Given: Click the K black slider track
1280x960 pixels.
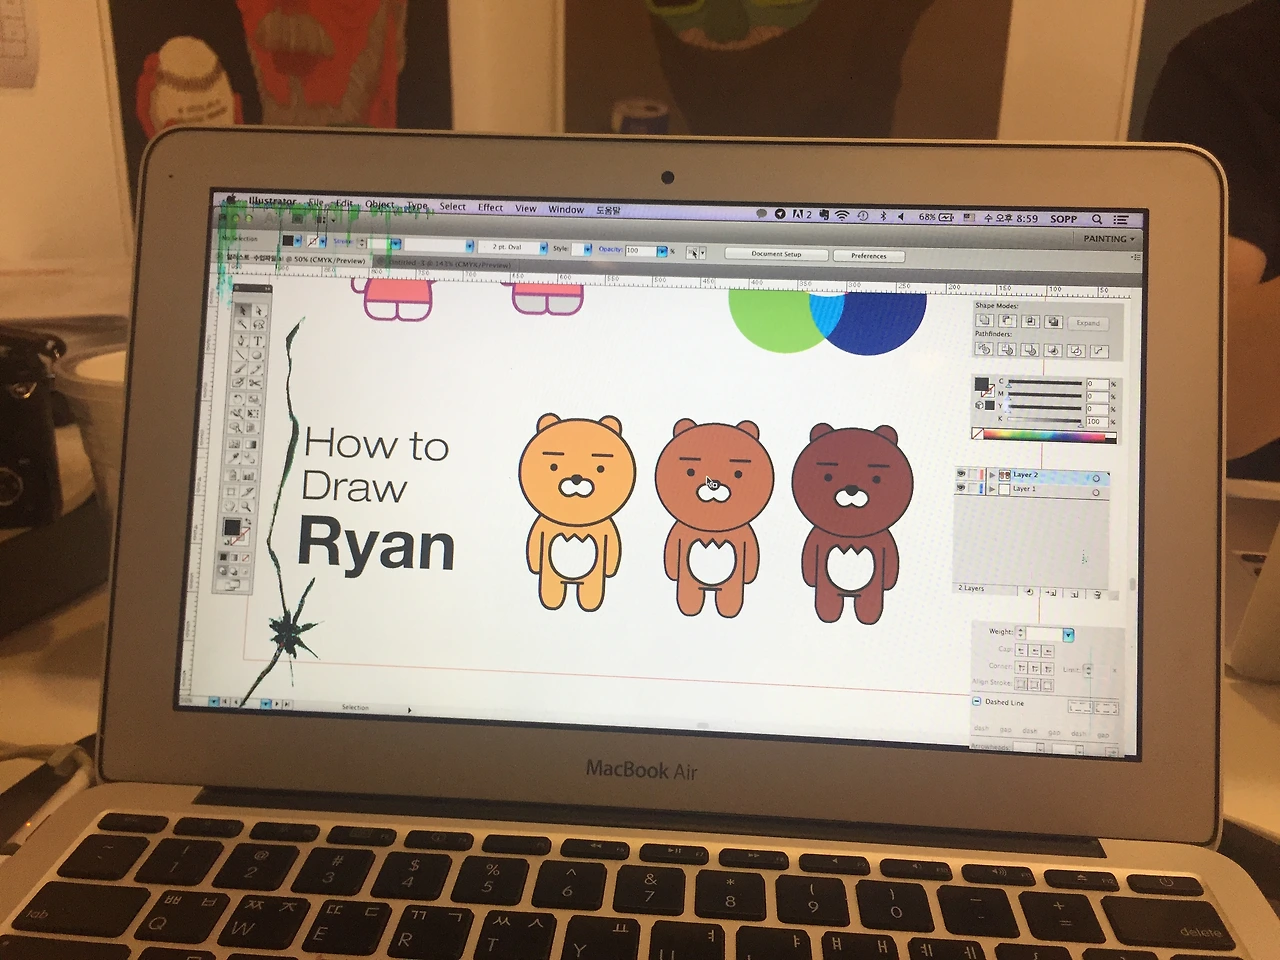Looking at the screenshot, I should (1045, 420).
